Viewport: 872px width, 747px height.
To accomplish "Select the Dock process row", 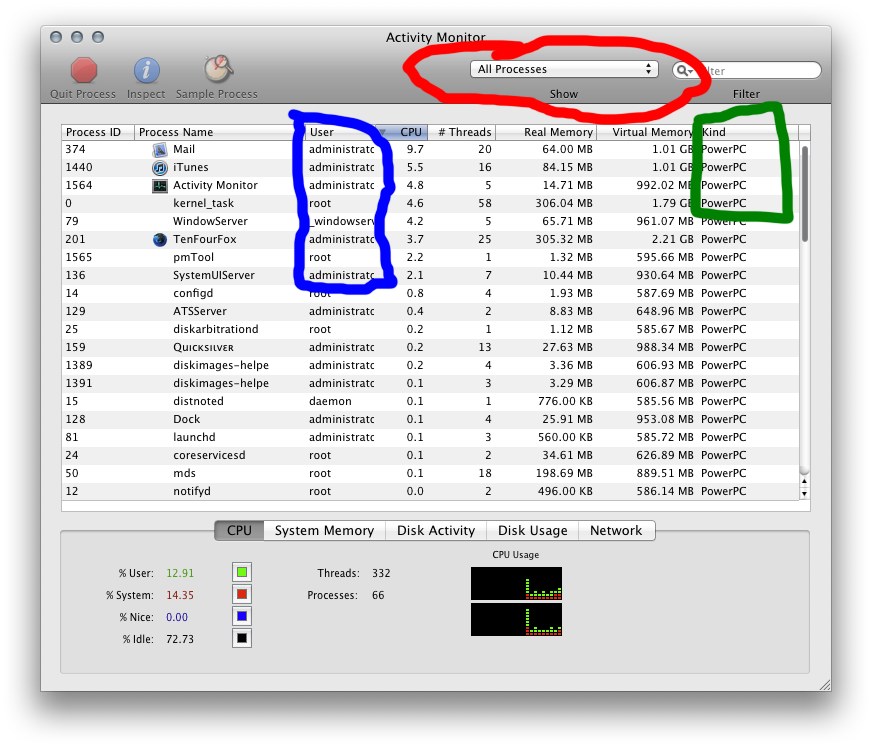I will pos(430,419).
